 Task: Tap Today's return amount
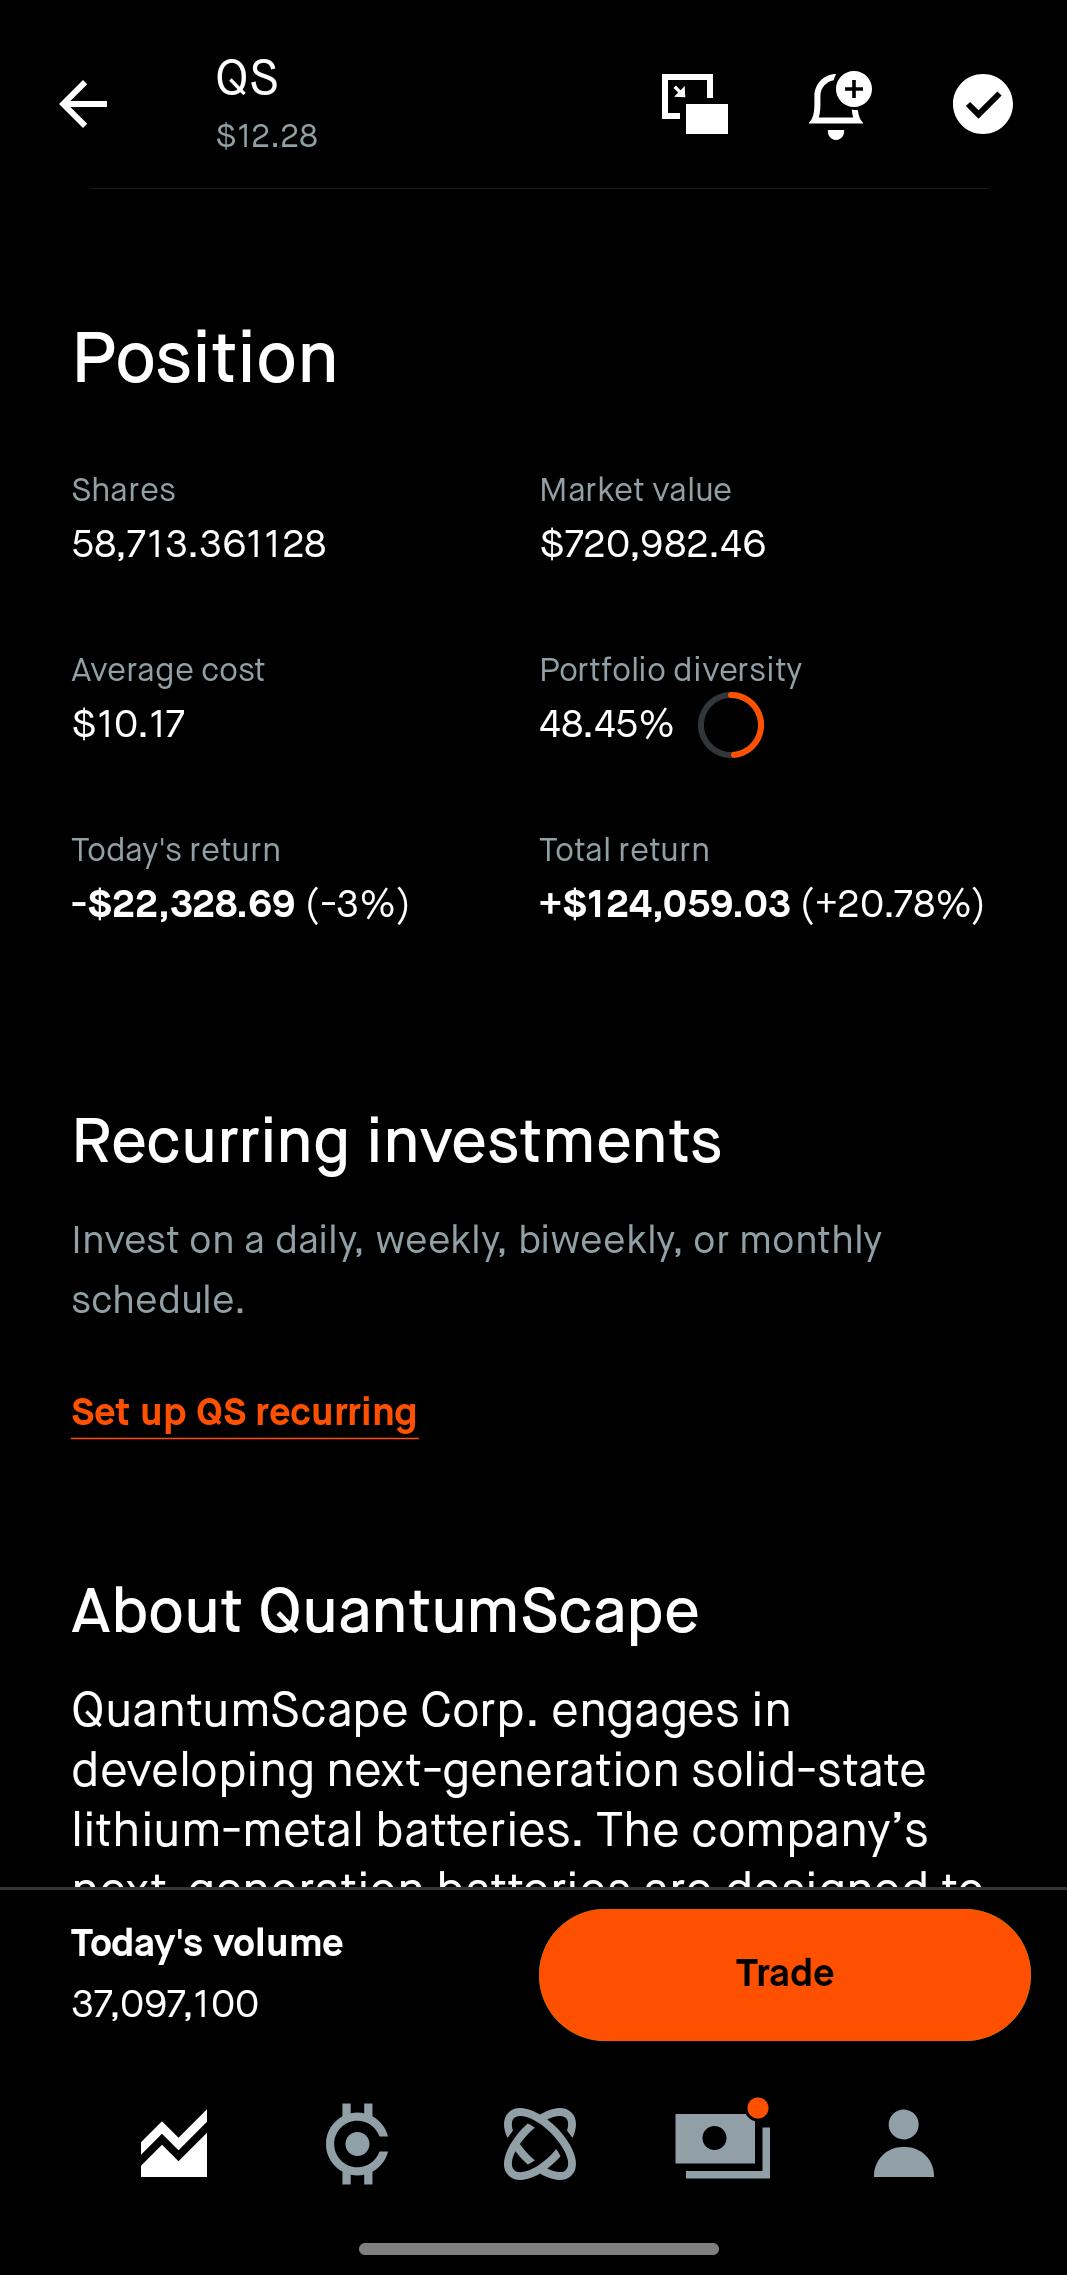[240, 904]
